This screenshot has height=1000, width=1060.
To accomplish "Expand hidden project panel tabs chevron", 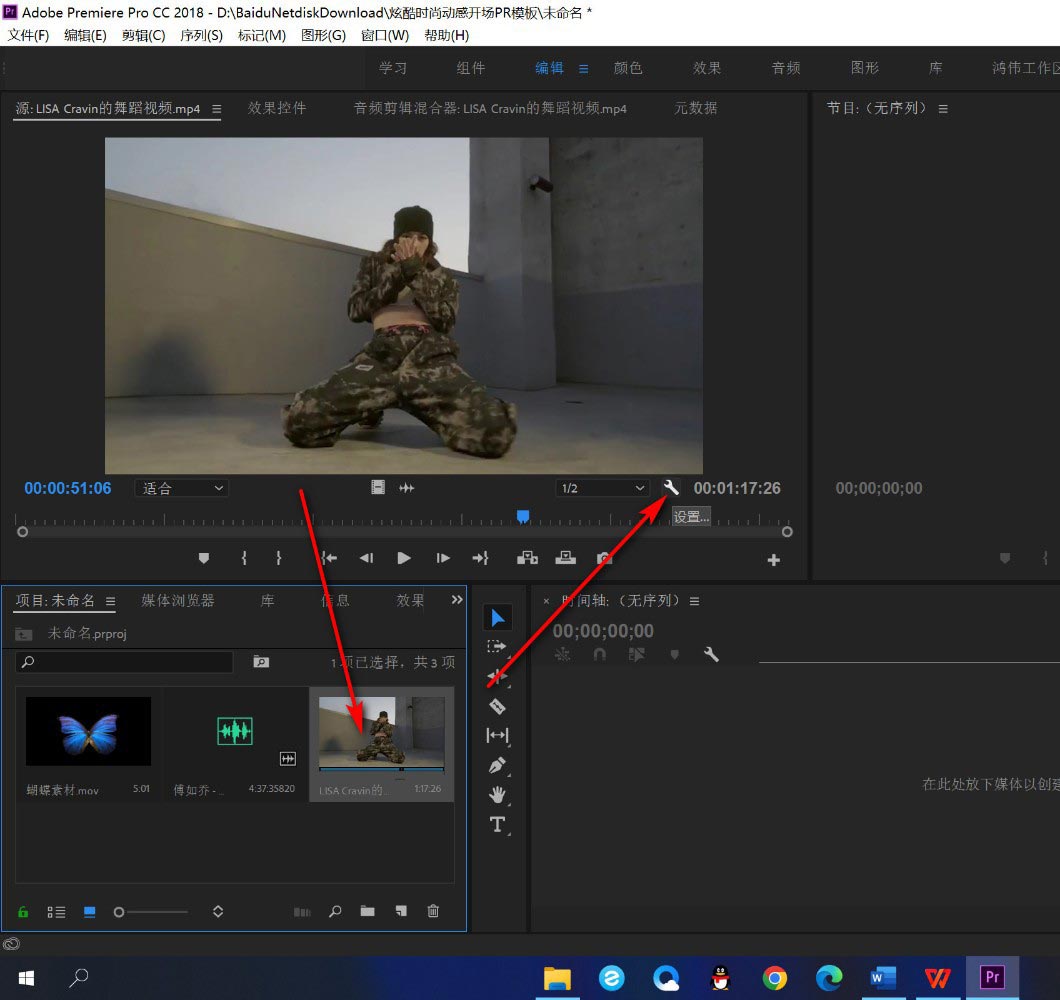I will click(457, 600).
